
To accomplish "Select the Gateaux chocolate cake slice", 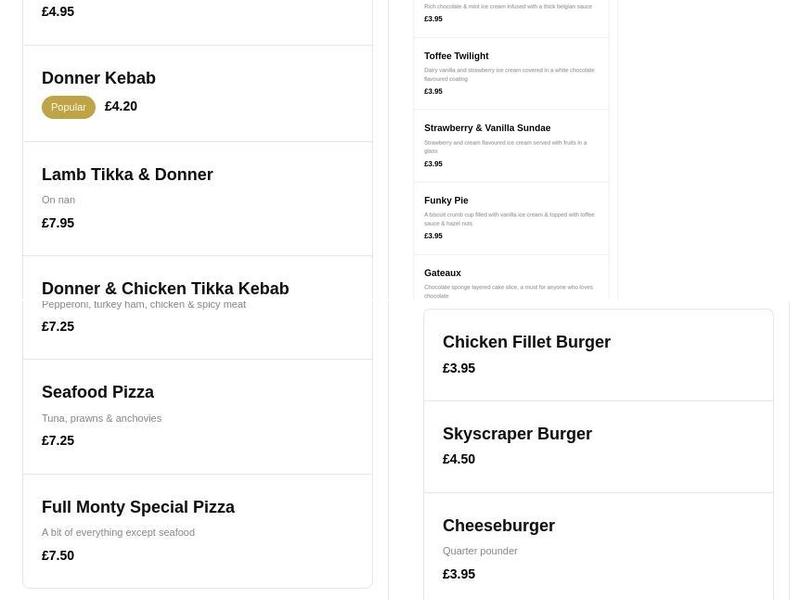I will point(440,272).
